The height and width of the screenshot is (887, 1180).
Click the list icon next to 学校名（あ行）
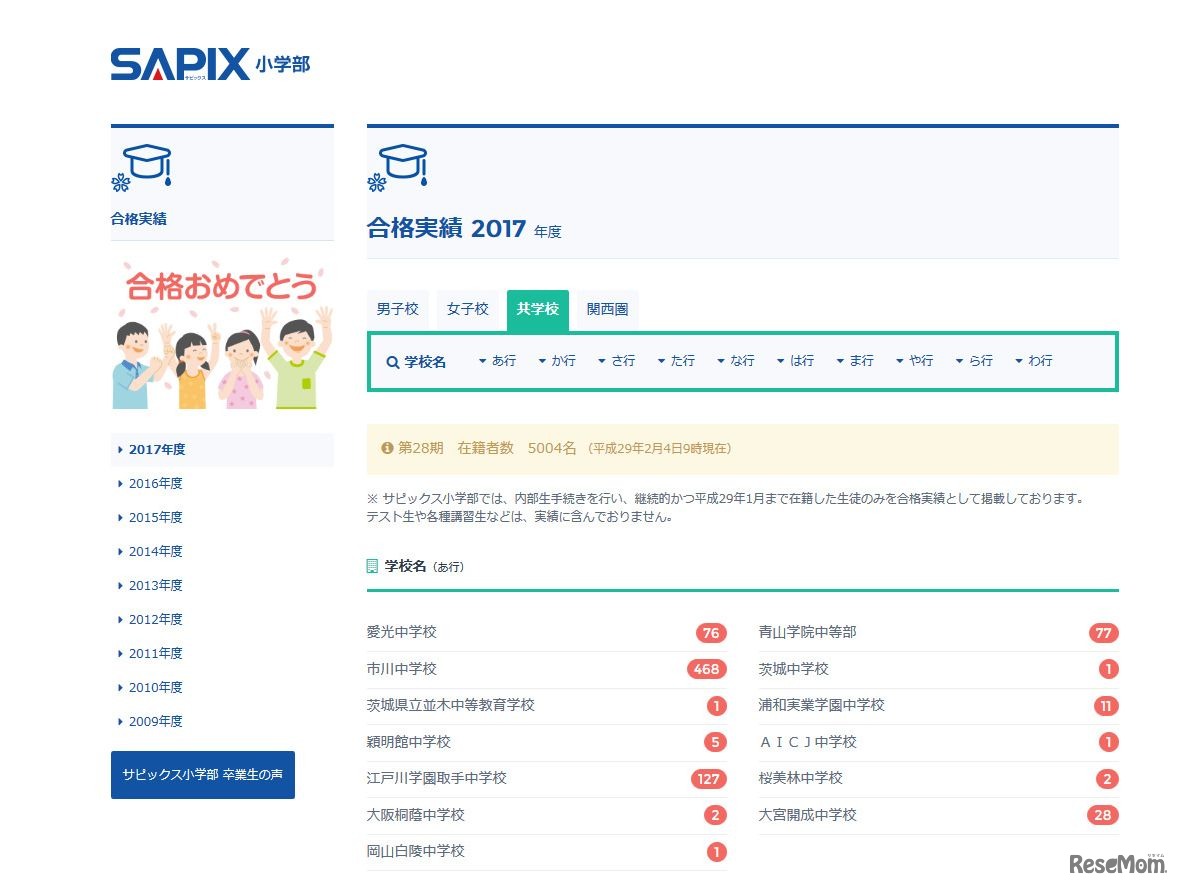pyautogui.click(x=375, y=565)
